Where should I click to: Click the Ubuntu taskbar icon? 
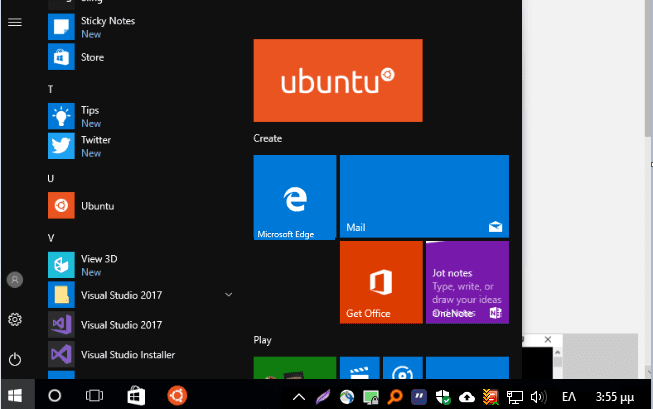click(177, 396)
